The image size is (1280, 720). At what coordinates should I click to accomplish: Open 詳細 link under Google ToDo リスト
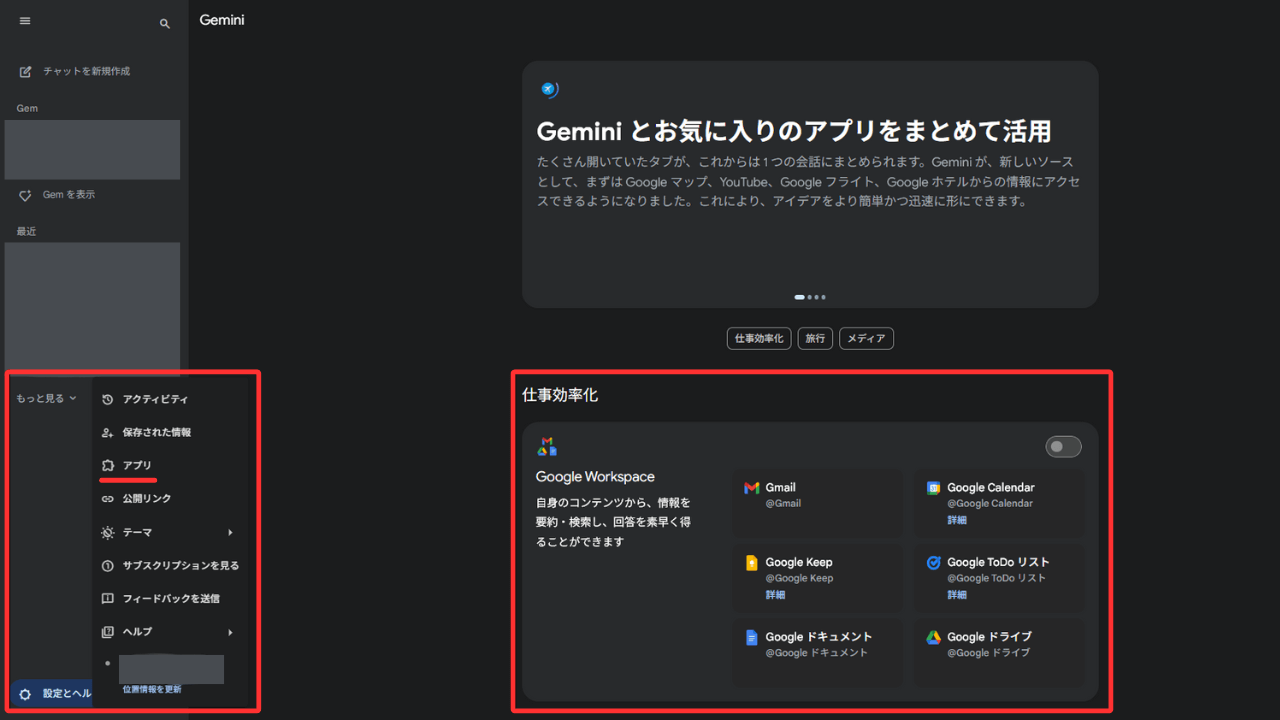pos(957,595)
